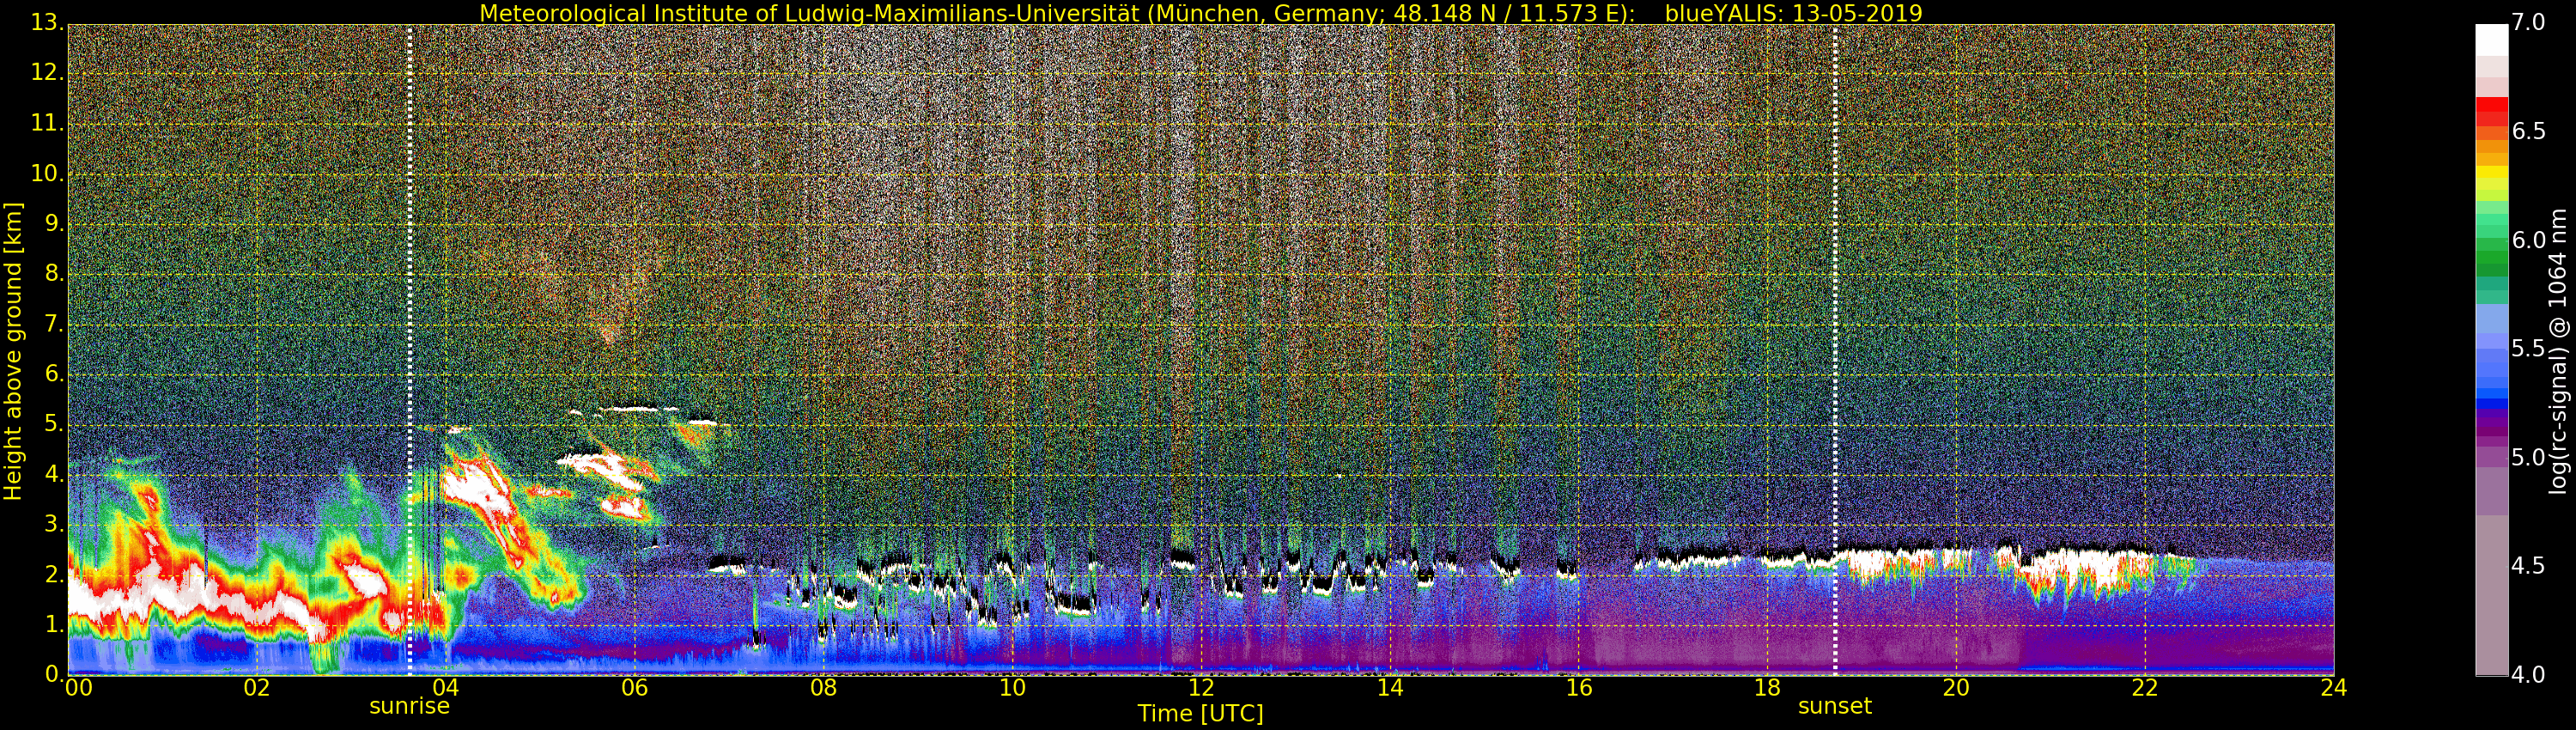Click the '6.' height axis tick label

pos(54,373)
